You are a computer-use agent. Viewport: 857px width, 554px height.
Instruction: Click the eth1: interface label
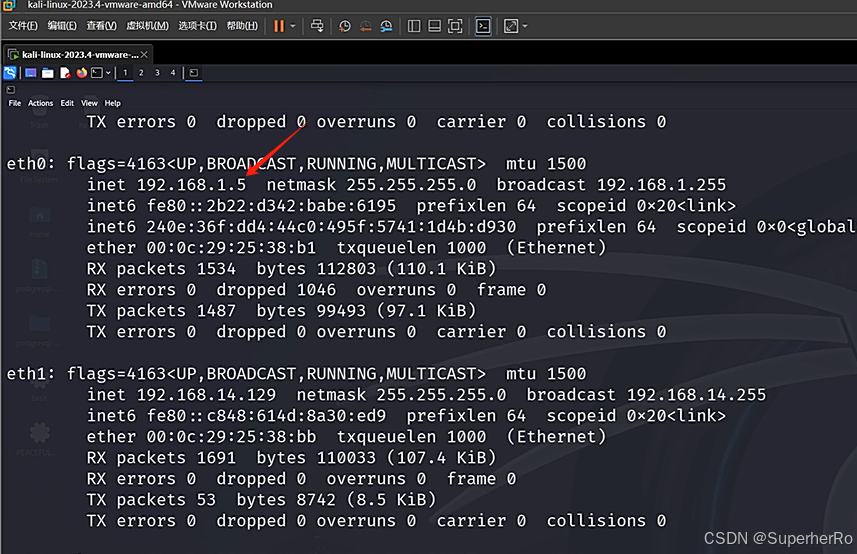click(x=31, y=374)
